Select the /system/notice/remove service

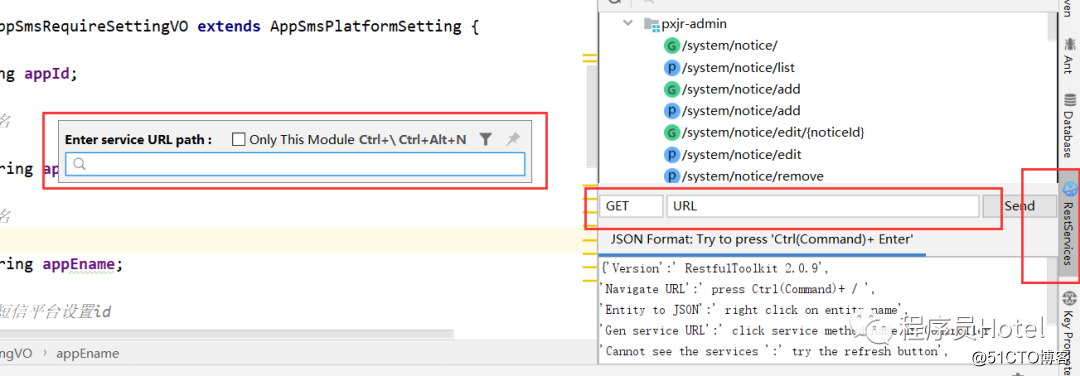click(x=743, y=176)
